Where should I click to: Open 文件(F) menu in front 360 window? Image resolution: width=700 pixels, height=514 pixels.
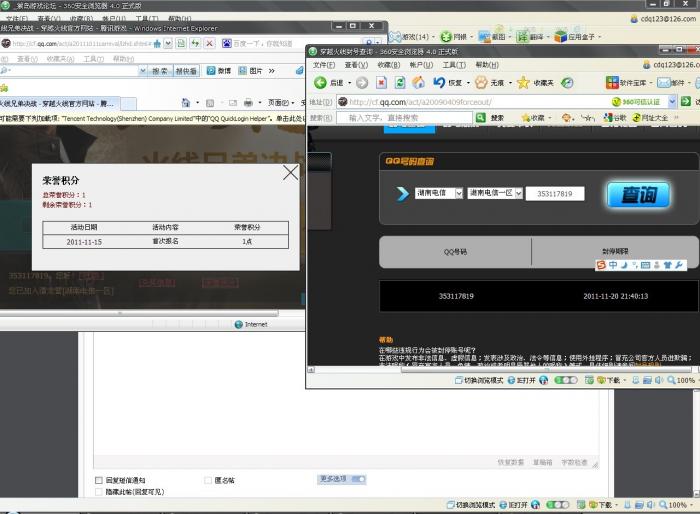coord(324,65)
